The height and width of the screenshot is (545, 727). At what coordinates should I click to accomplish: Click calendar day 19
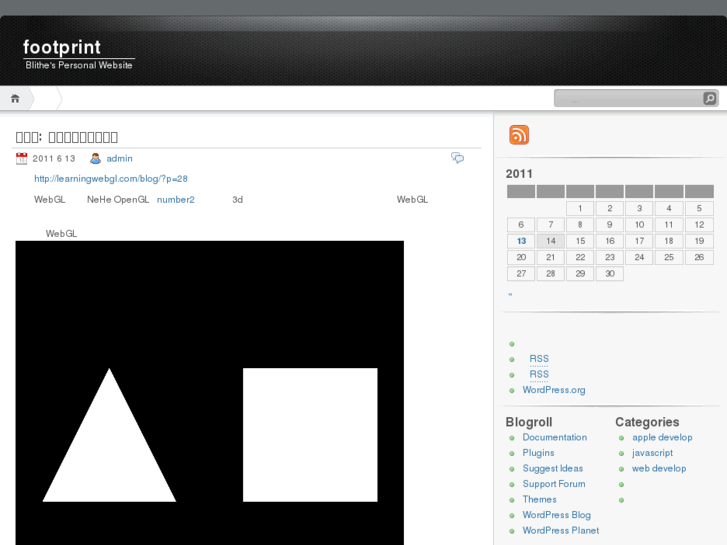(699, 241)
